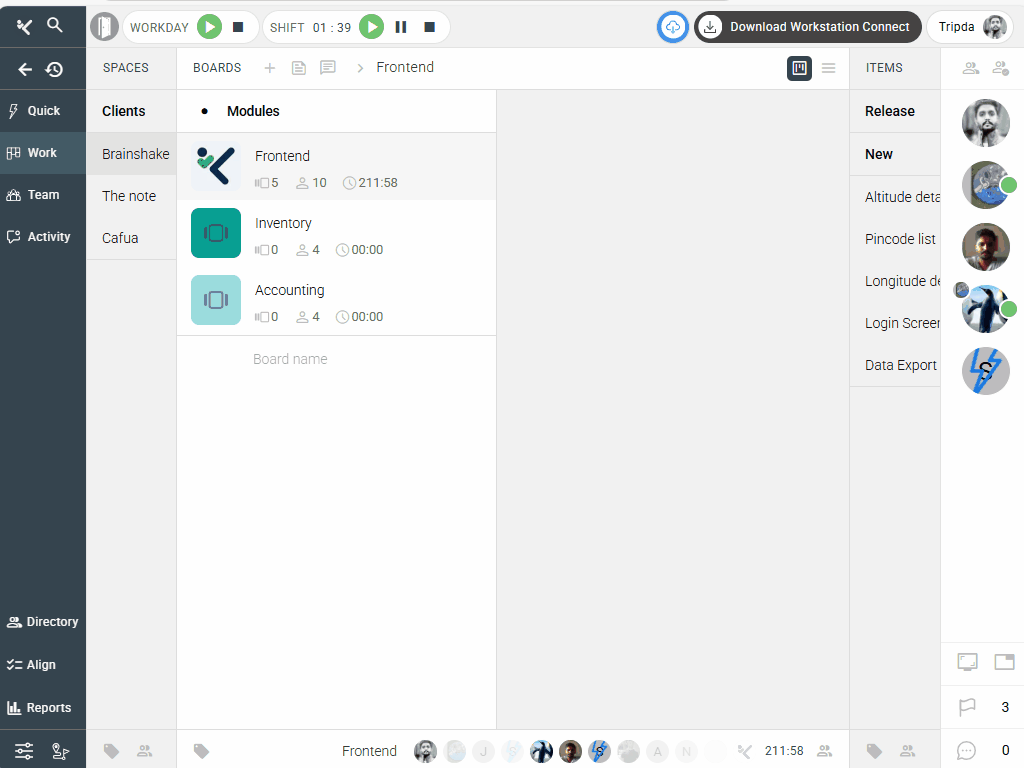
Task: Click the flag icon in right panel
Action: point(967,707)
